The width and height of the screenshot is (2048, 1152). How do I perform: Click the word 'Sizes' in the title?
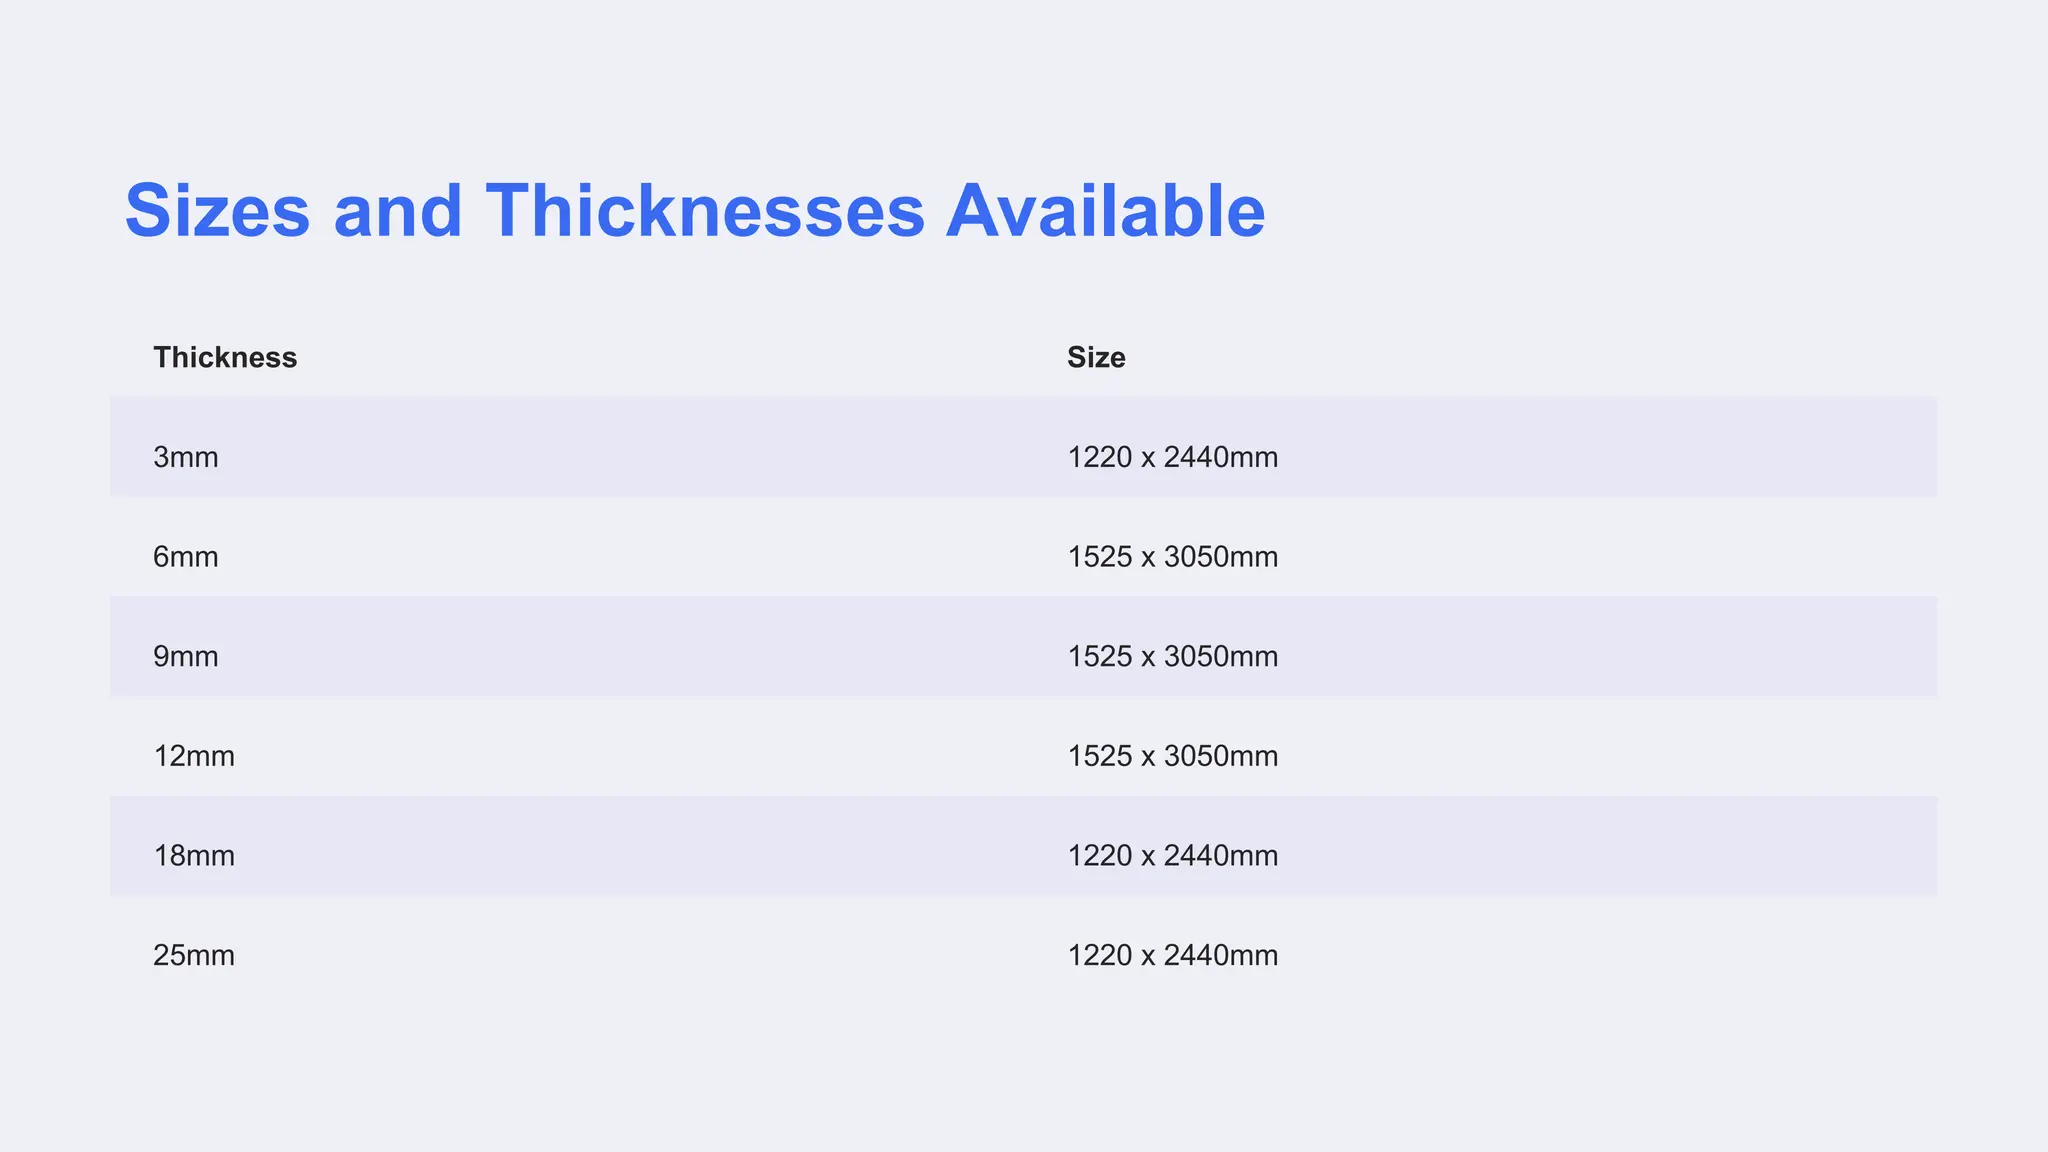click(217, 211)
